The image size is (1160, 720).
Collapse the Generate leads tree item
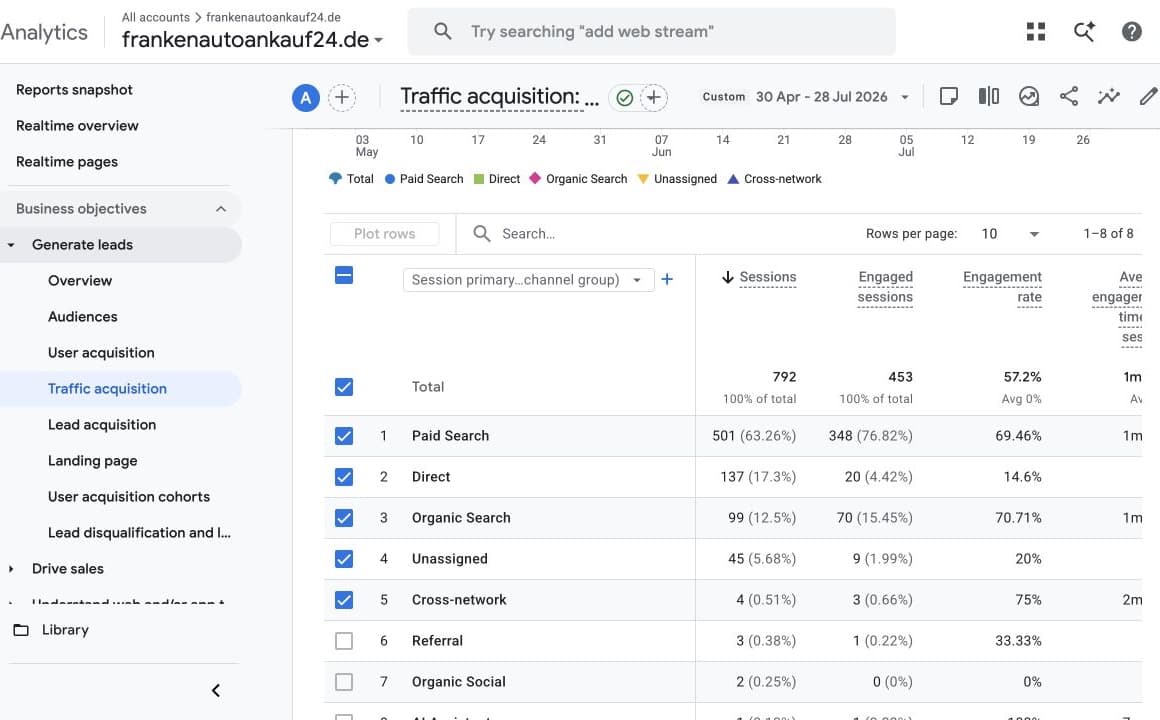tap(11, 245)
